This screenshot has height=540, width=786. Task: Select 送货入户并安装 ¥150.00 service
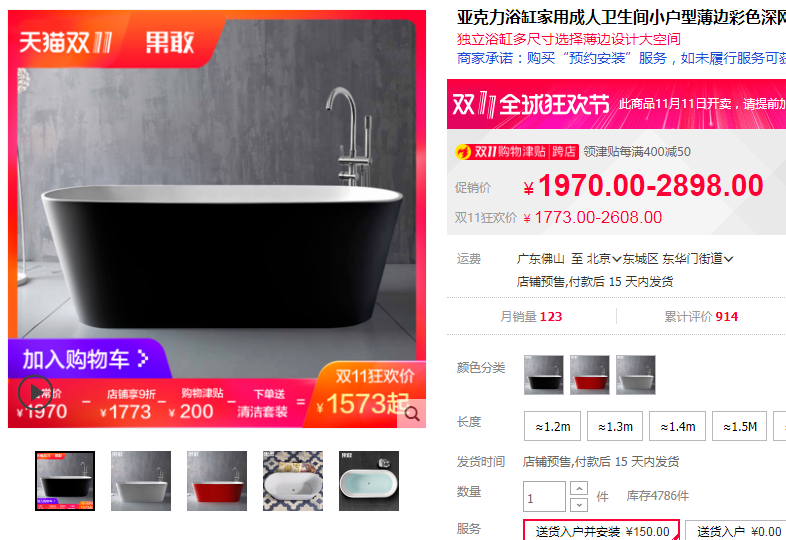click(602, 531)
